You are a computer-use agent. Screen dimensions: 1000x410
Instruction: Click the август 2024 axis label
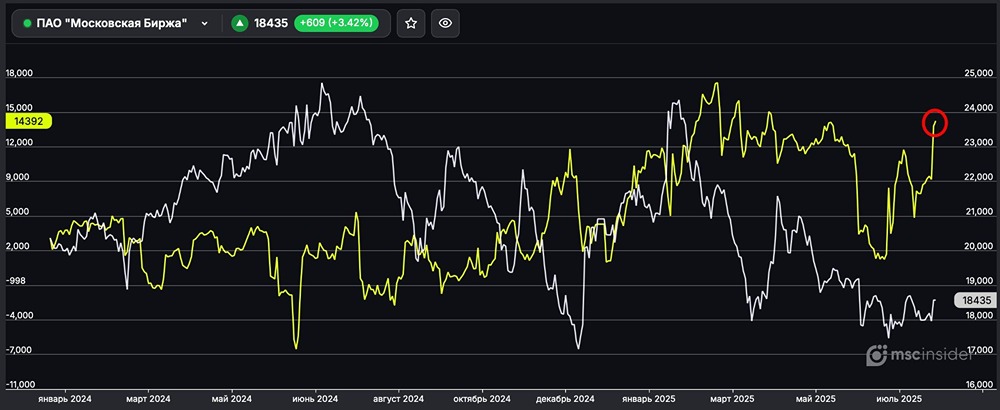click(x=400, y=399)
